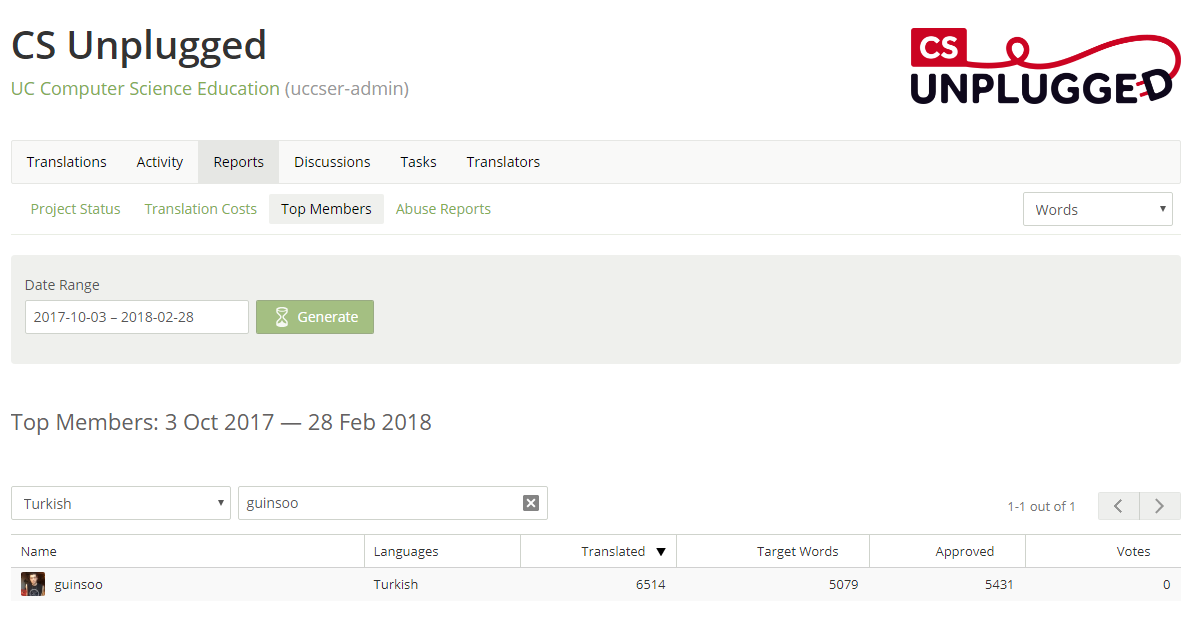Go to next page of results arrow
This screenshot has width=1191, height=619.
pyautogui.click(x=1160, y=506)
